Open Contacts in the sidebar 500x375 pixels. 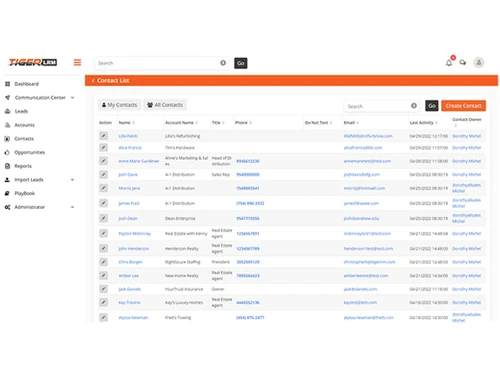(x=24, y=139)
